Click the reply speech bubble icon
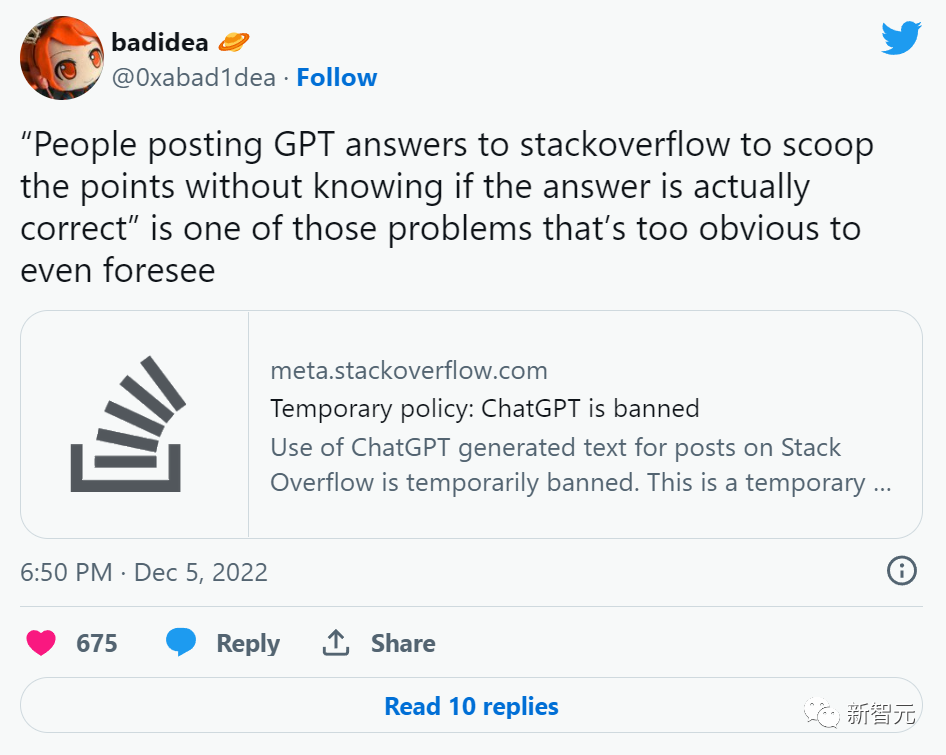Viewport: 946px width, 755px height. point(181,642)
